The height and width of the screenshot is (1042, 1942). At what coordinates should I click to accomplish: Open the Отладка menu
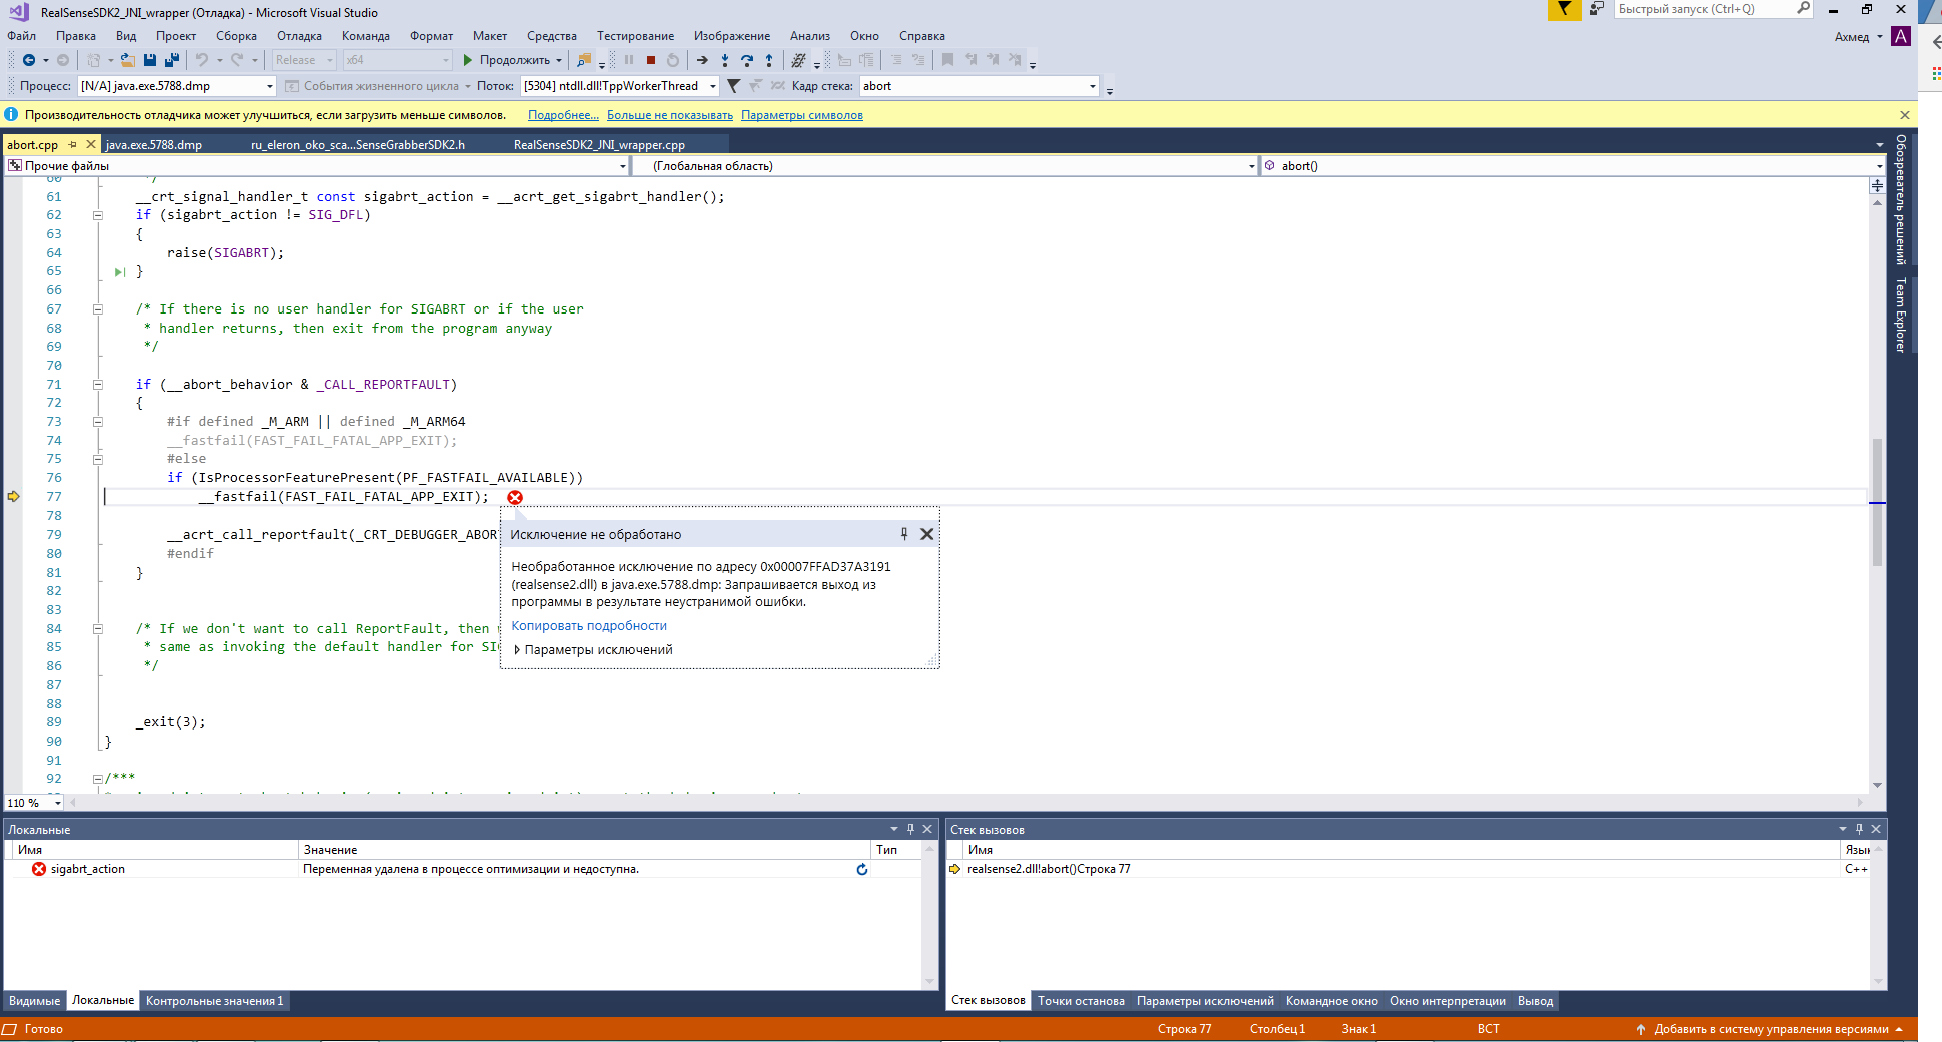click(299, 35)
